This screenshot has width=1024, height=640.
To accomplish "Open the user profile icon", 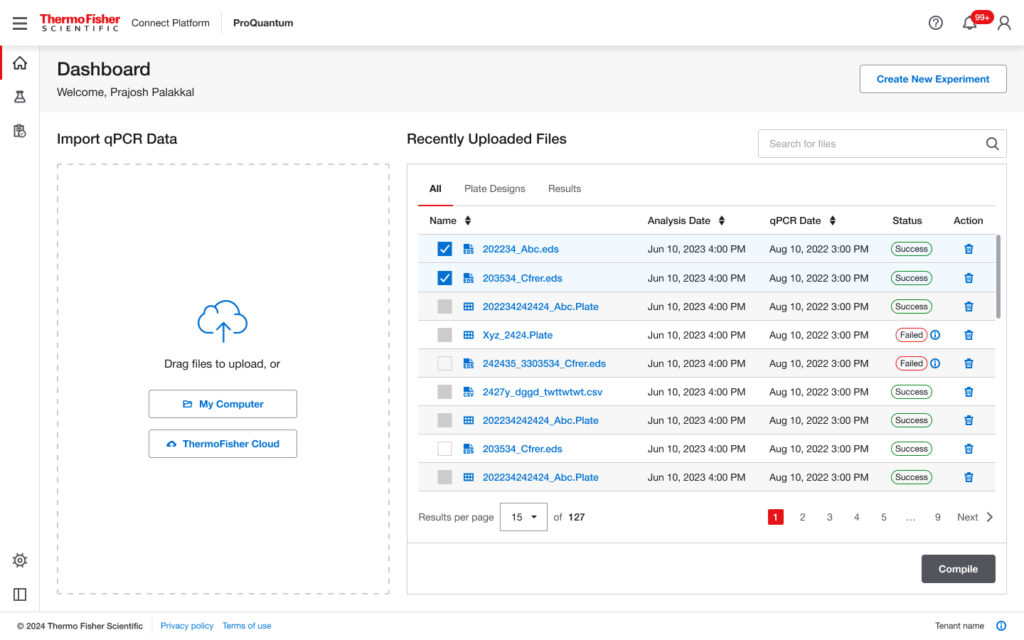I will coord(1004,23).
